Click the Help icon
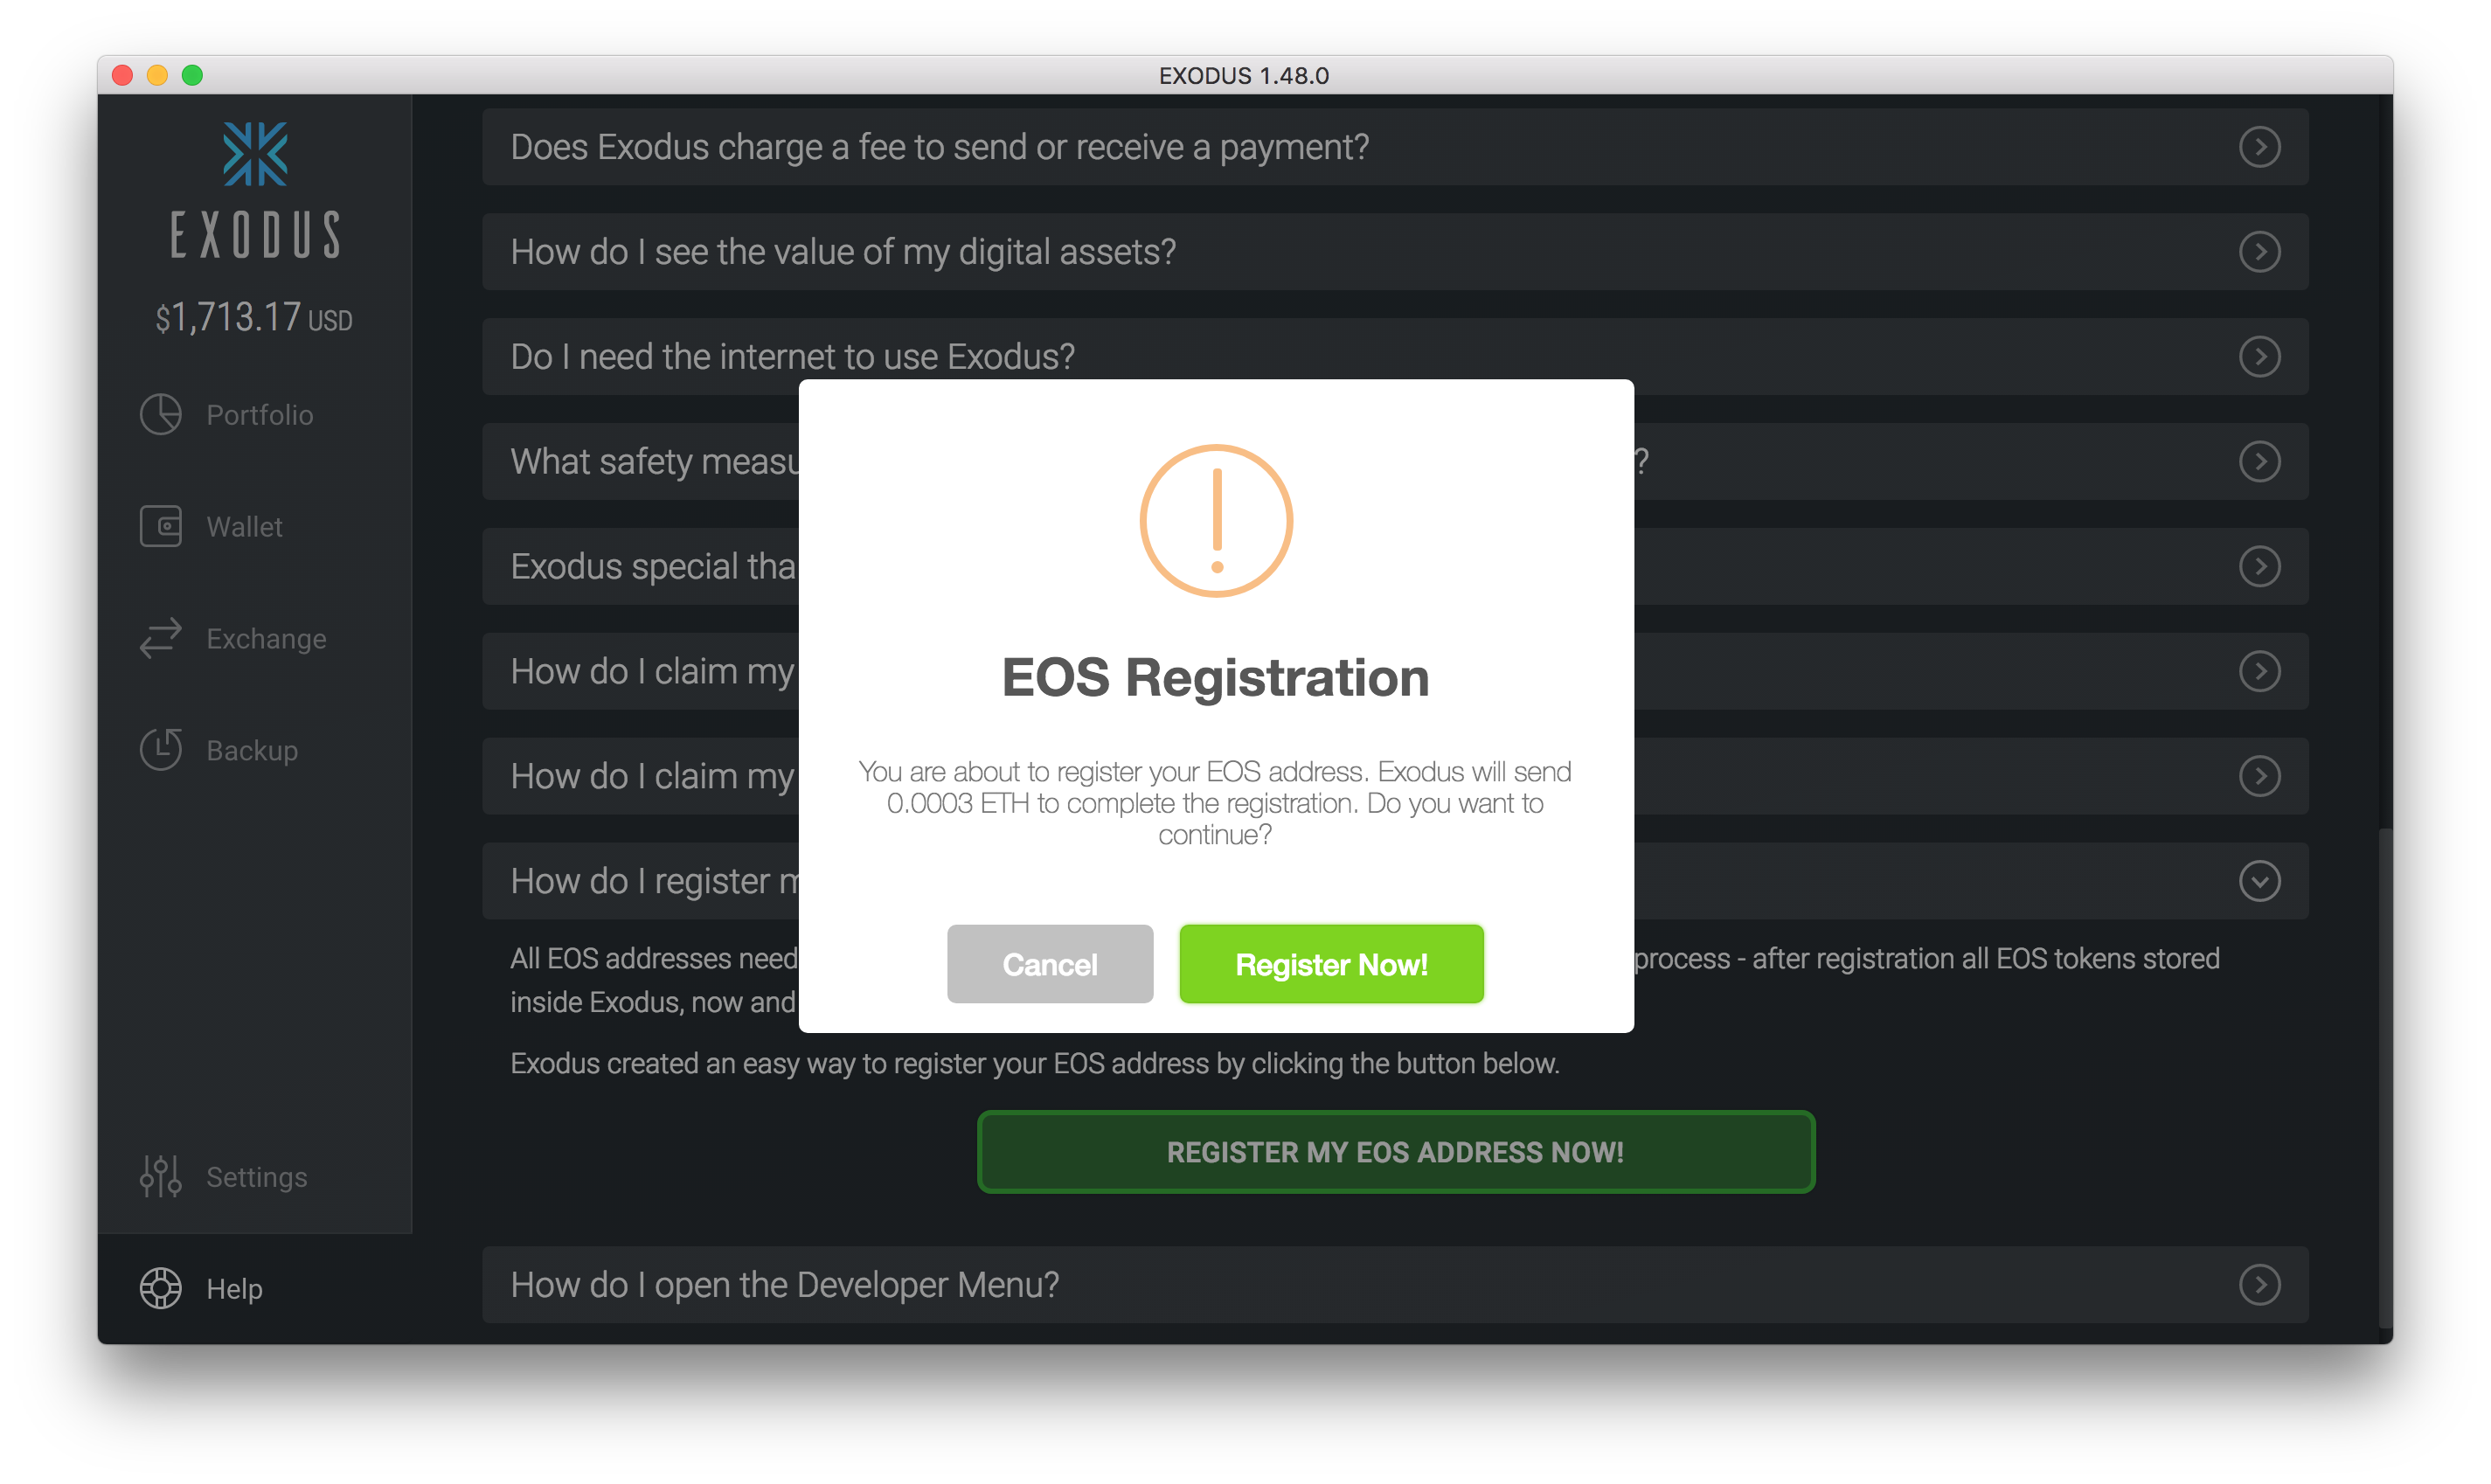 [x=161, y=1286]
